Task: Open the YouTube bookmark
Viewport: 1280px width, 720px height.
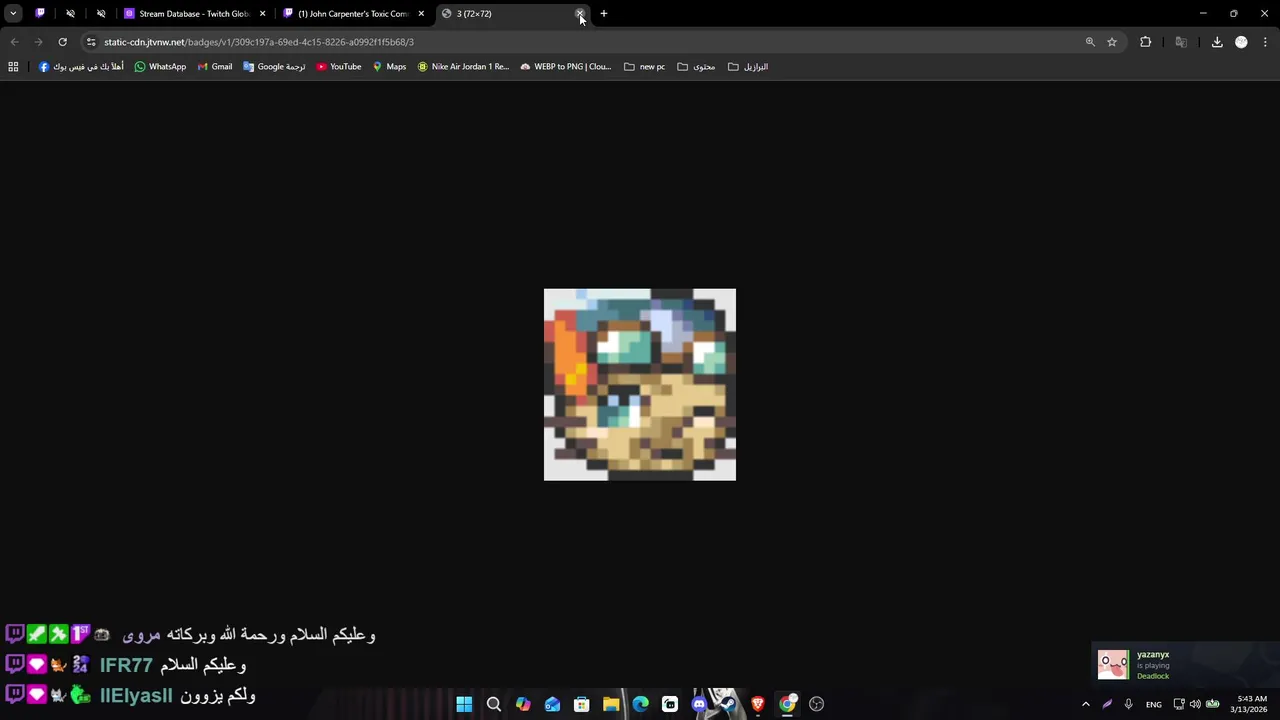Action: pyautogui.click(x=339, y=67)
